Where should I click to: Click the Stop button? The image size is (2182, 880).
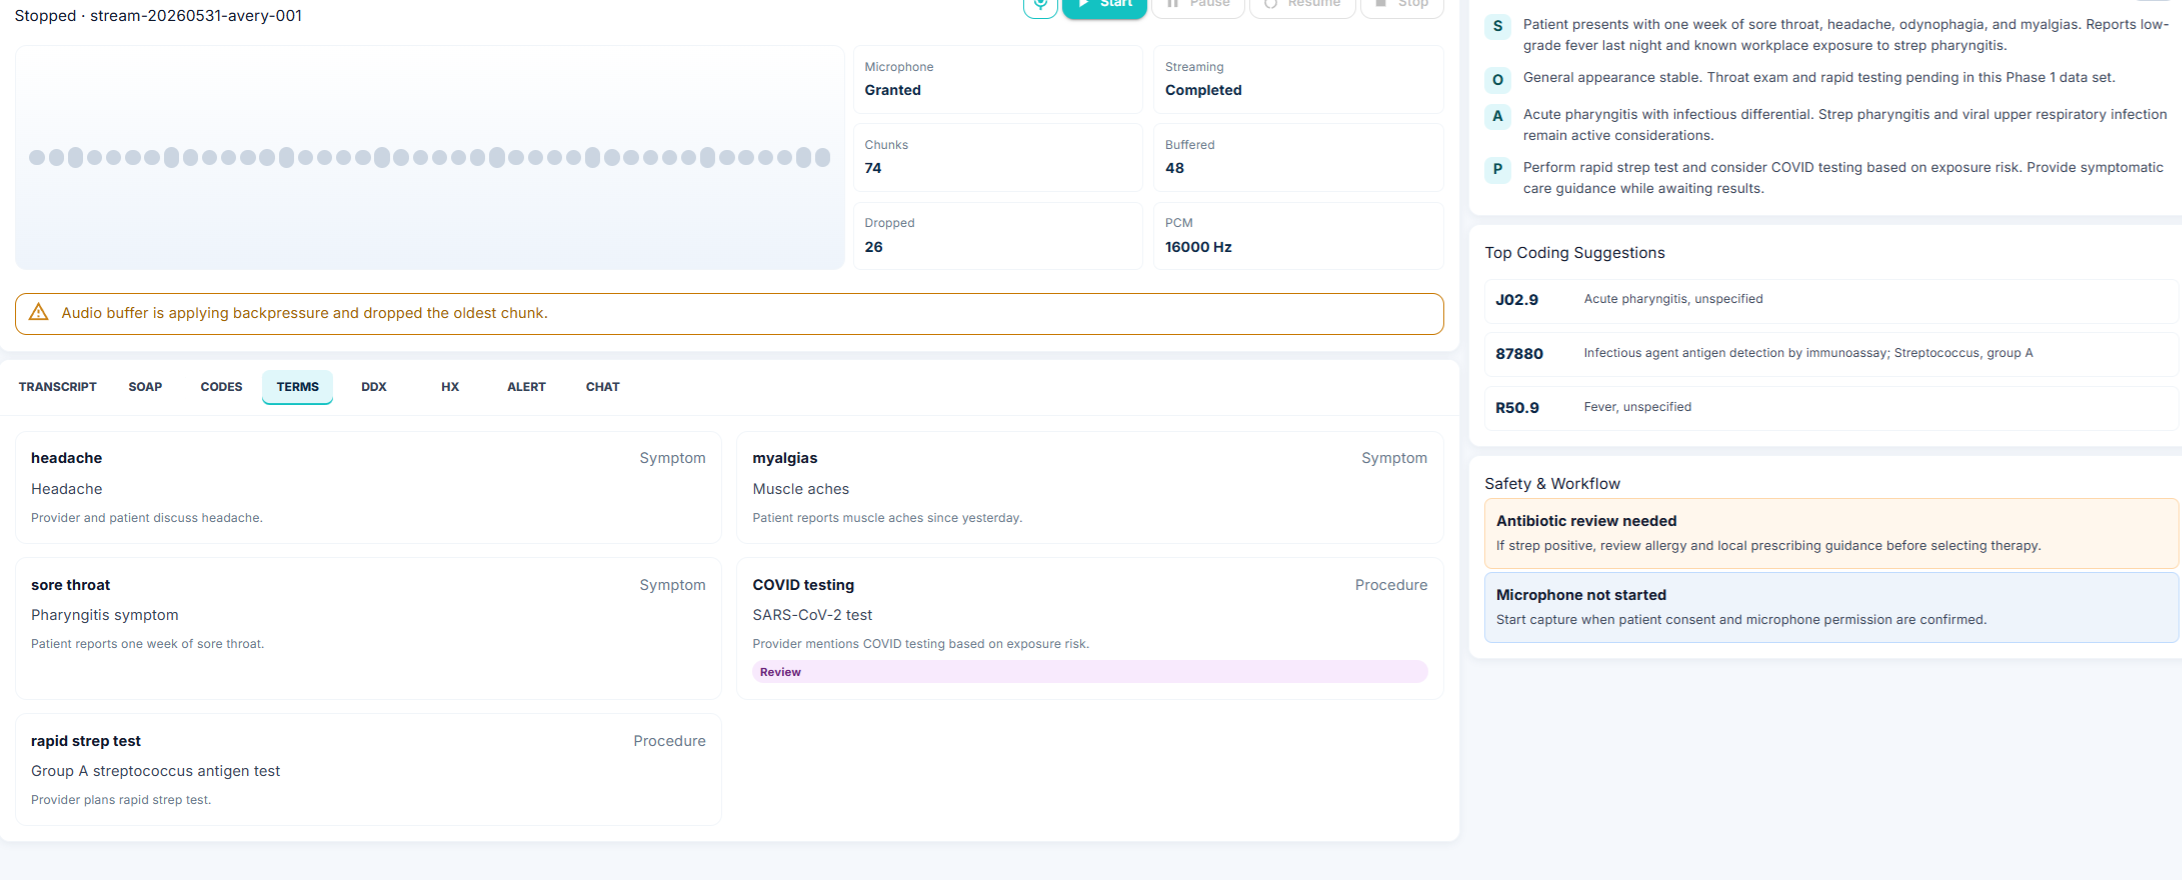tap(1402, 5)
